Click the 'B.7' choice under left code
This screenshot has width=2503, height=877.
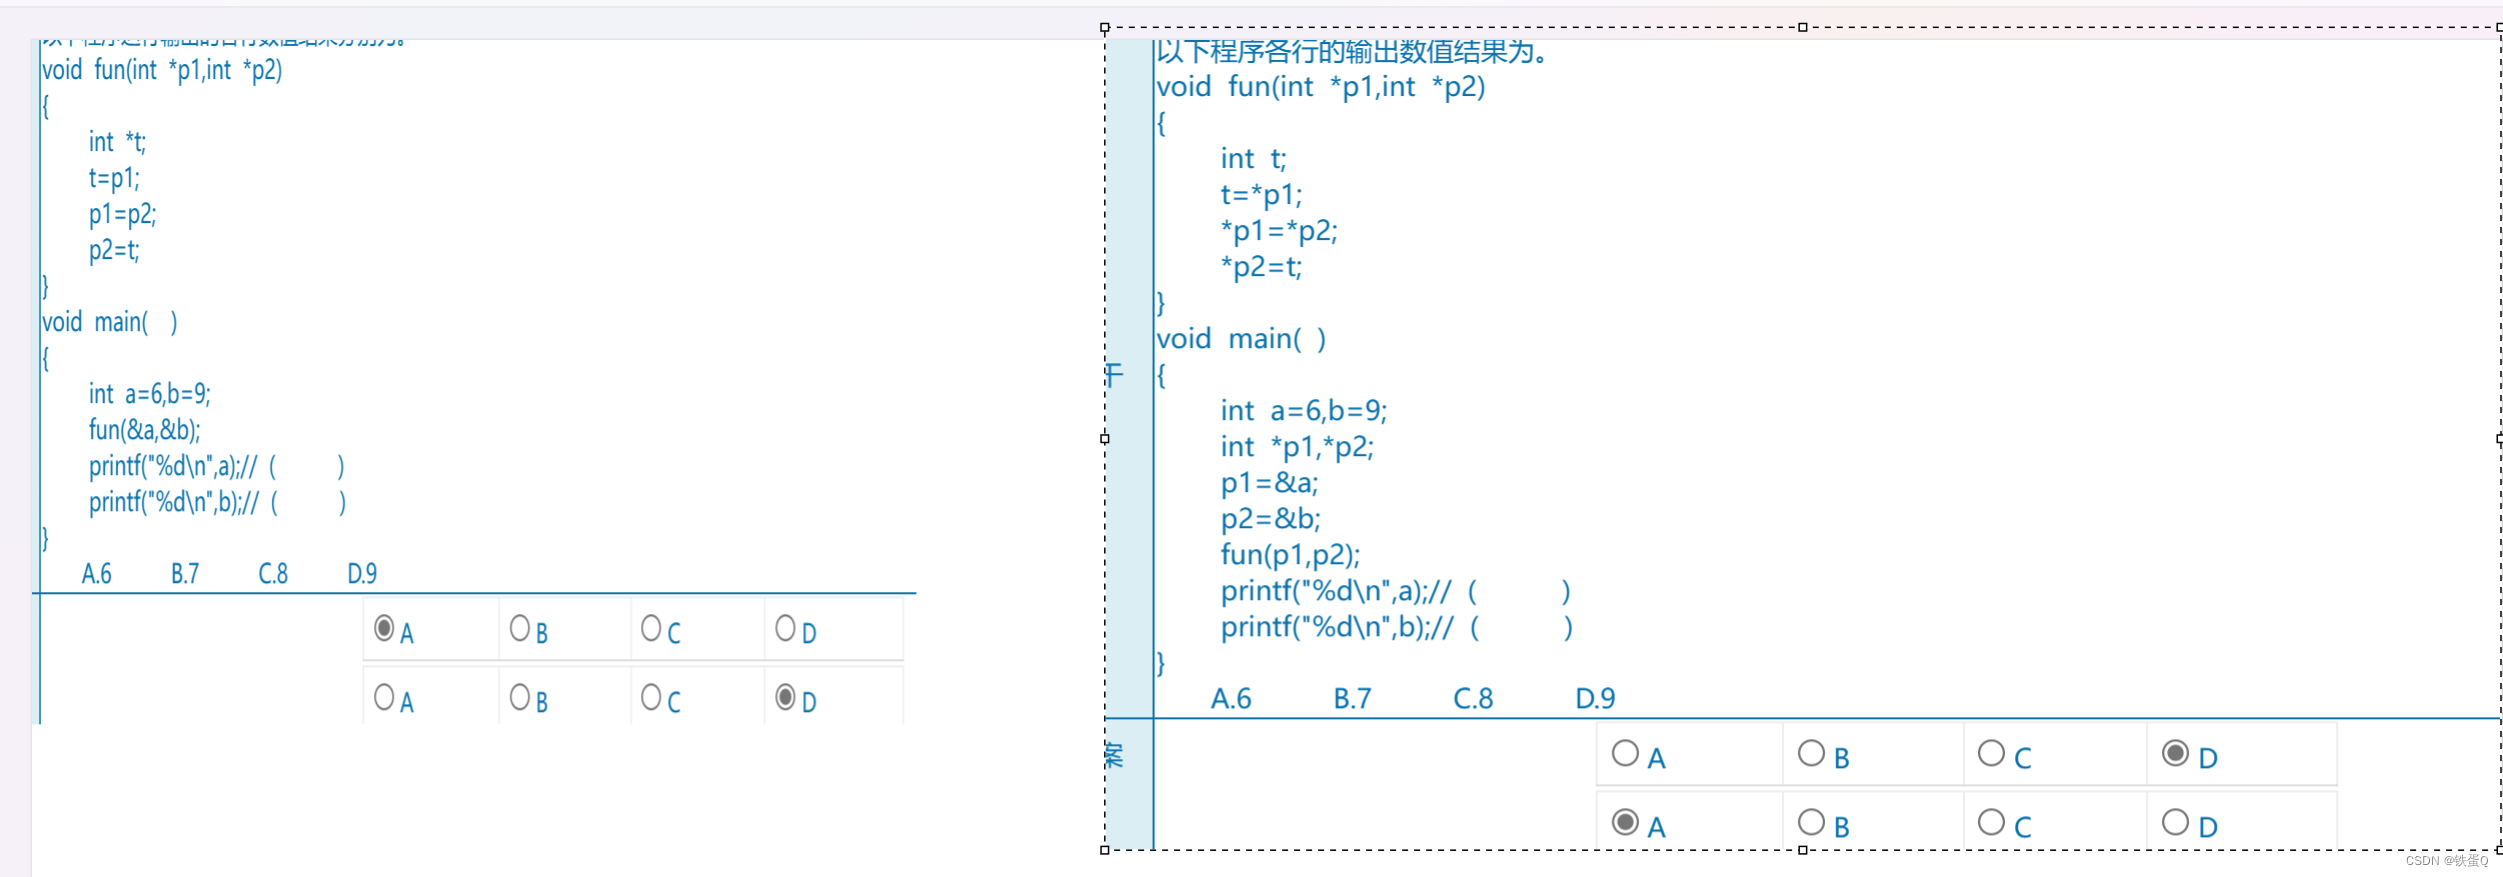click(185, 574)
